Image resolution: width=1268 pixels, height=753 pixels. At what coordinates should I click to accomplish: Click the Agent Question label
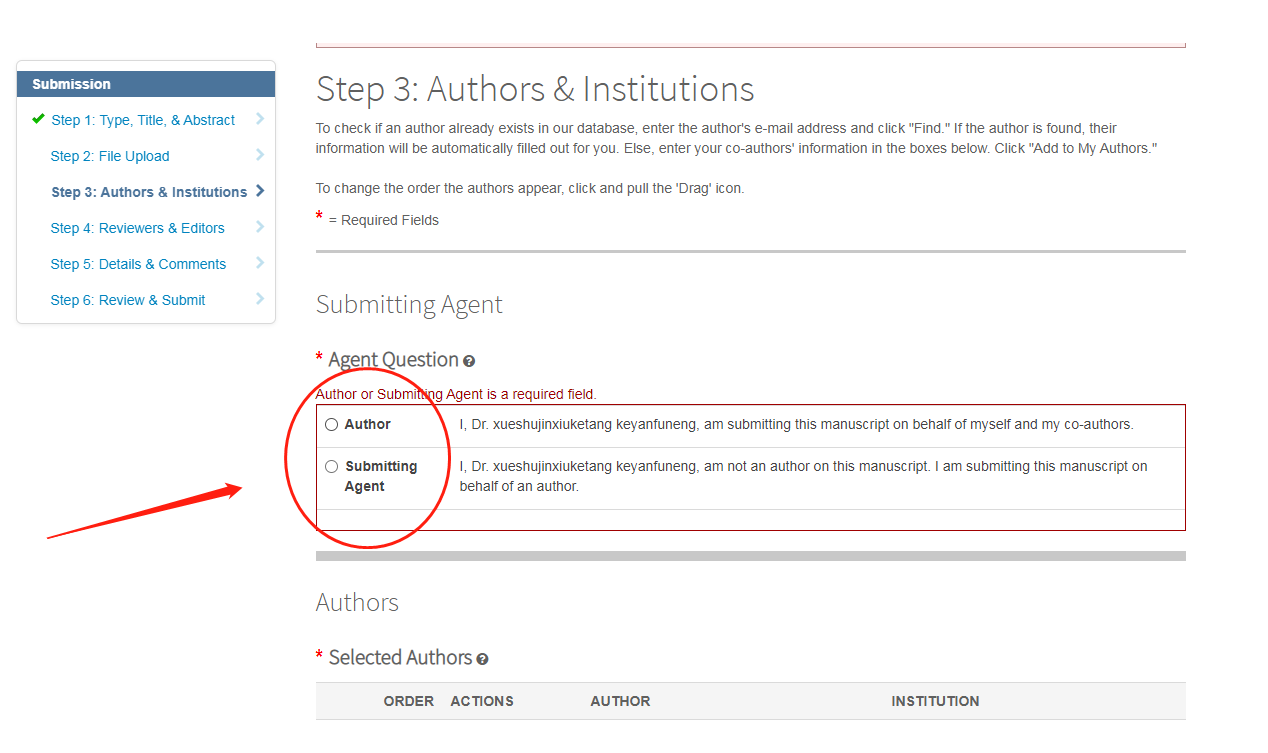(x=393, y=359)
